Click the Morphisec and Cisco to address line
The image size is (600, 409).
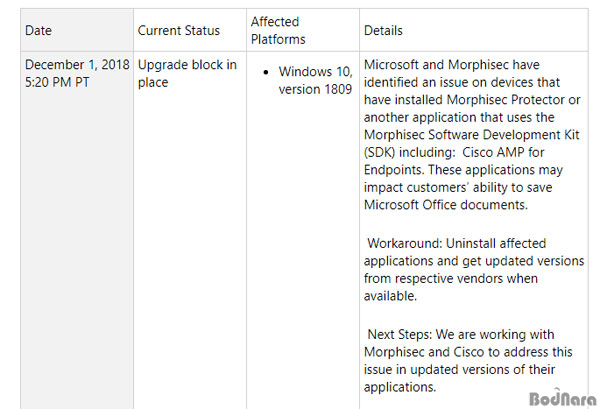[468, 352]
